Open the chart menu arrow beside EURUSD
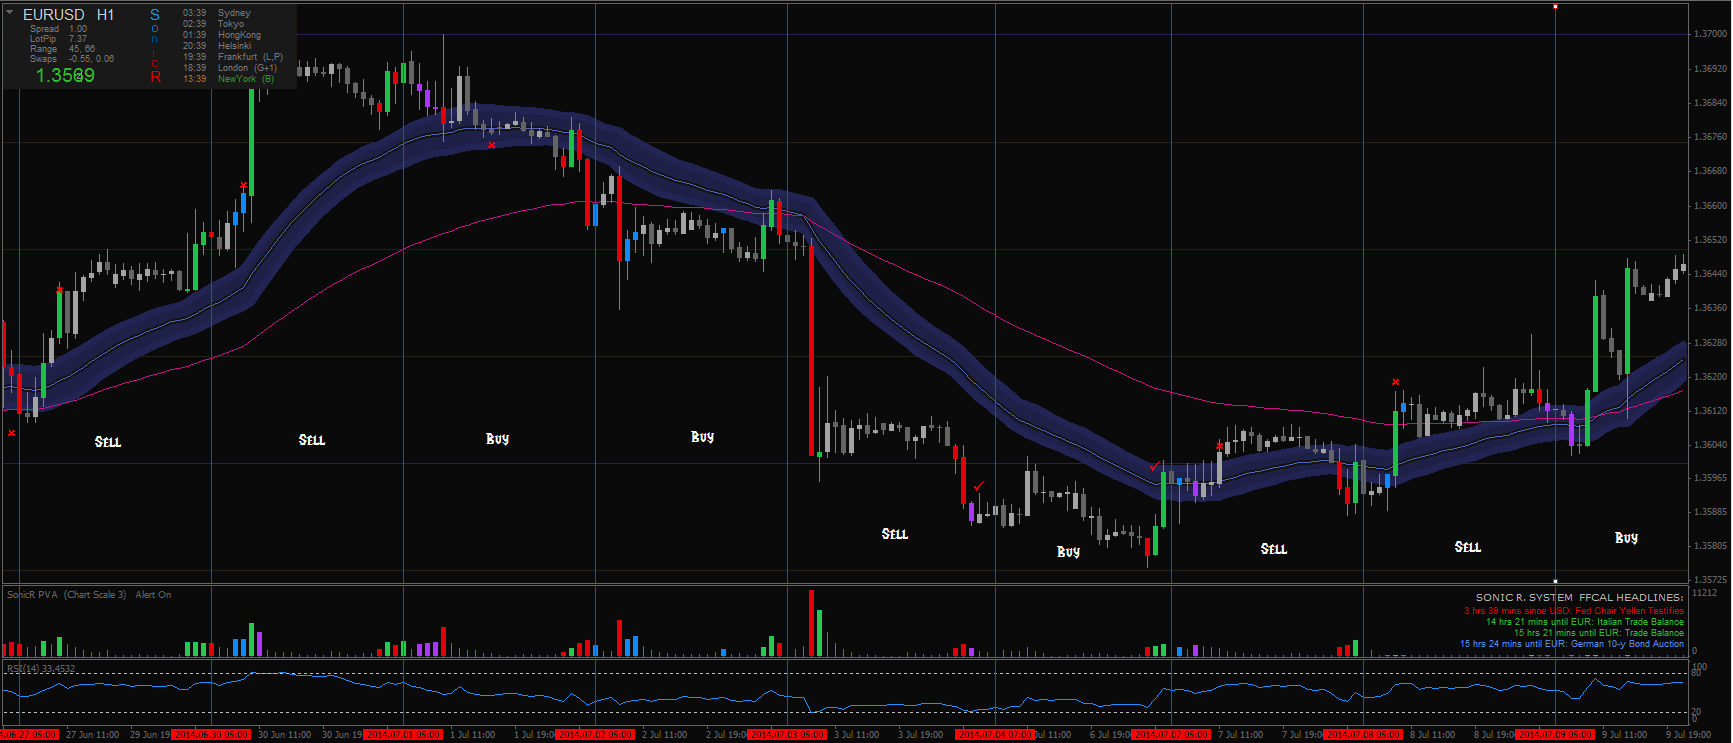Viewport: 1733px width, 743px height. (x=10, y=13)
